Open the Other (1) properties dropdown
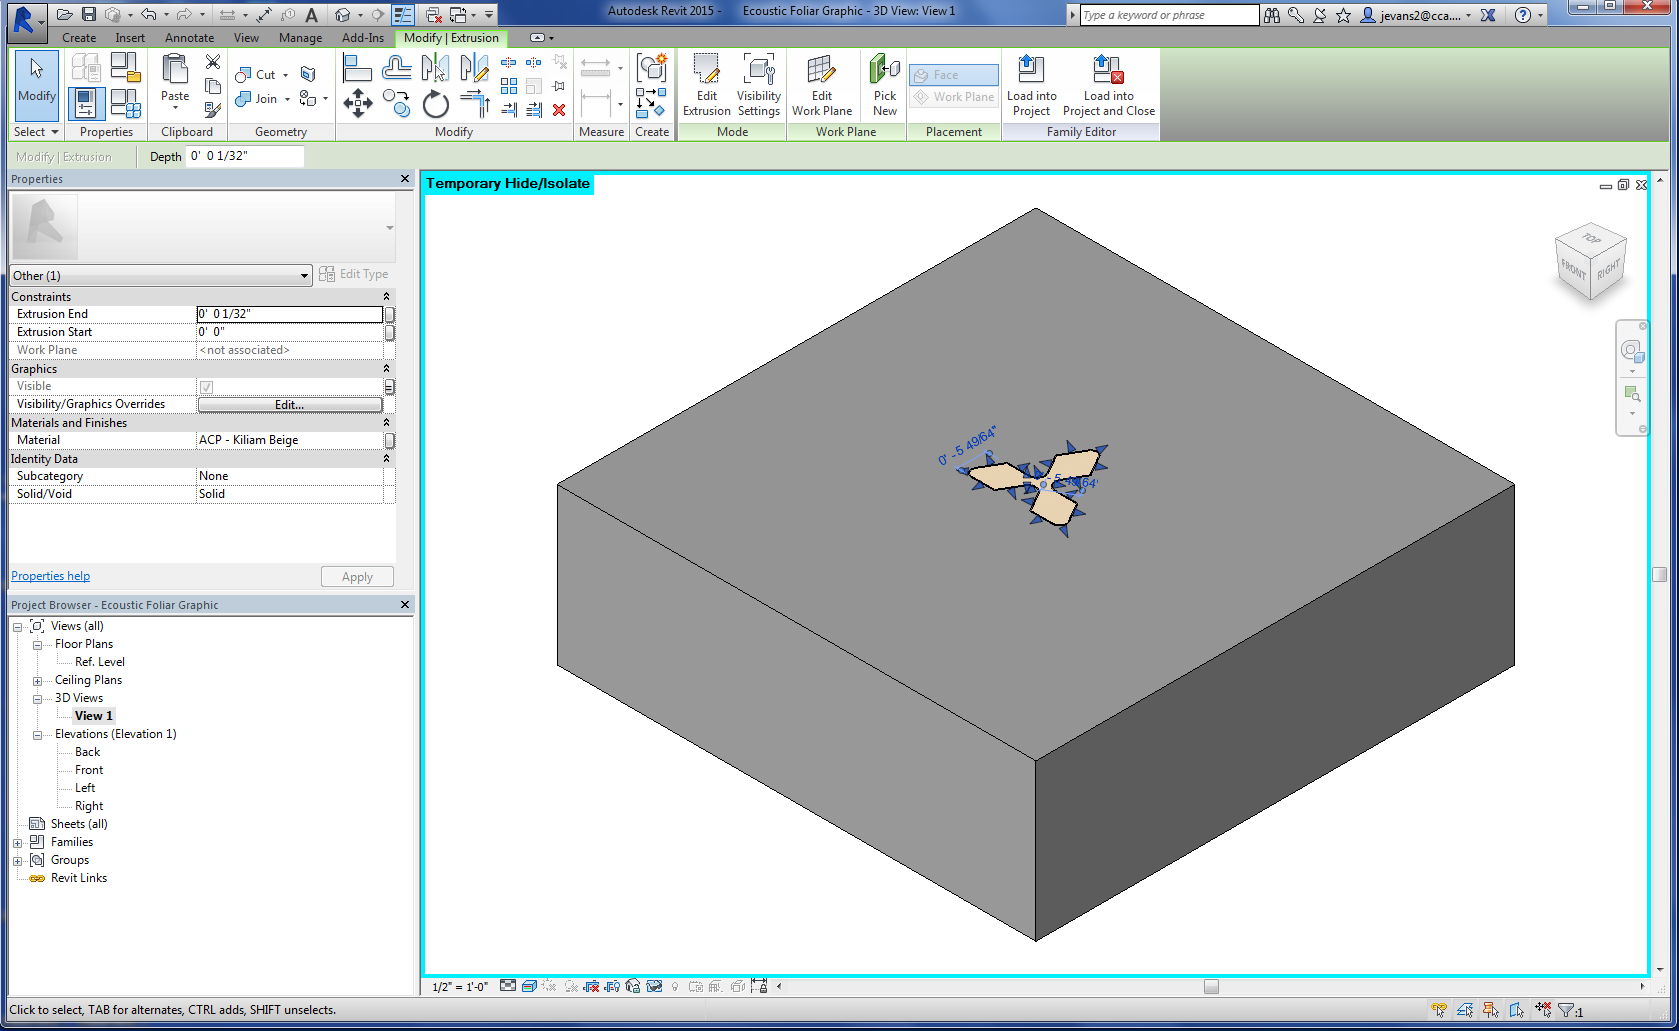 (x=304, y=275)
